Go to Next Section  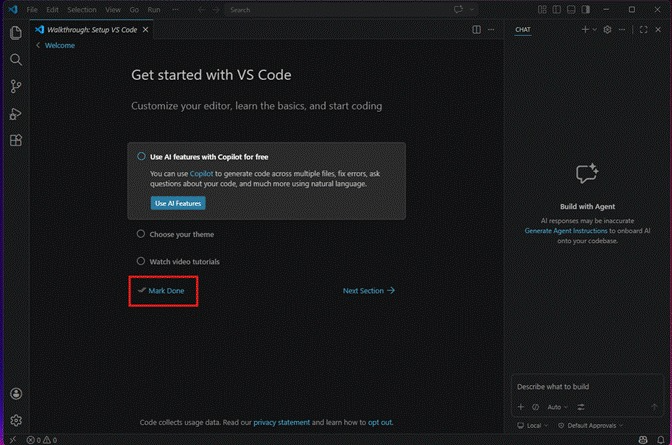point(369,291)
